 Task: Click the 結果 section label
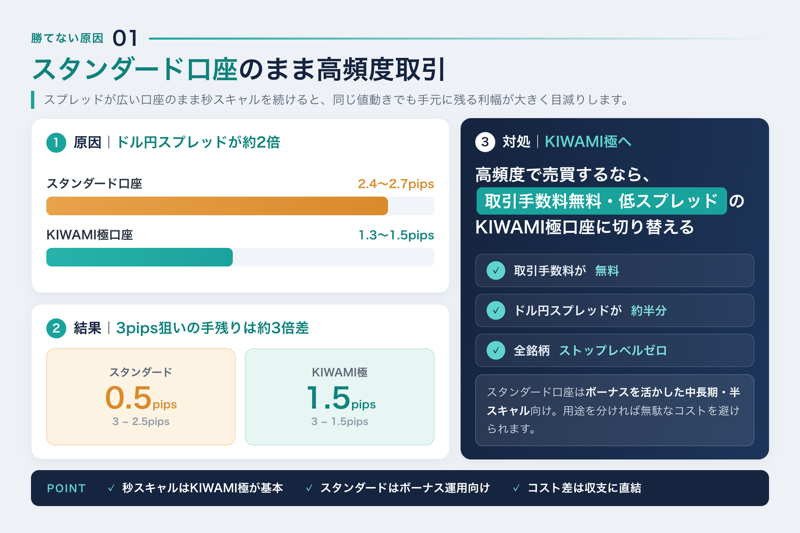click(x=87, y=328)
